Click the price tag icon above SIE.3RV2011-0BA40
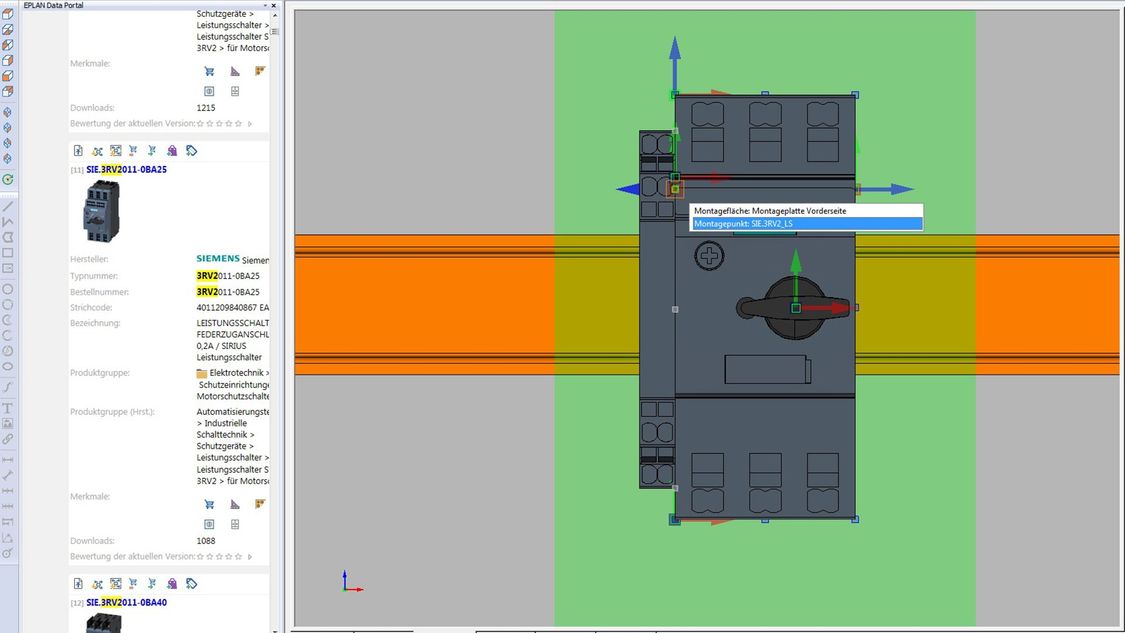Screen dimensions: 1125x633 coord(192,583)
